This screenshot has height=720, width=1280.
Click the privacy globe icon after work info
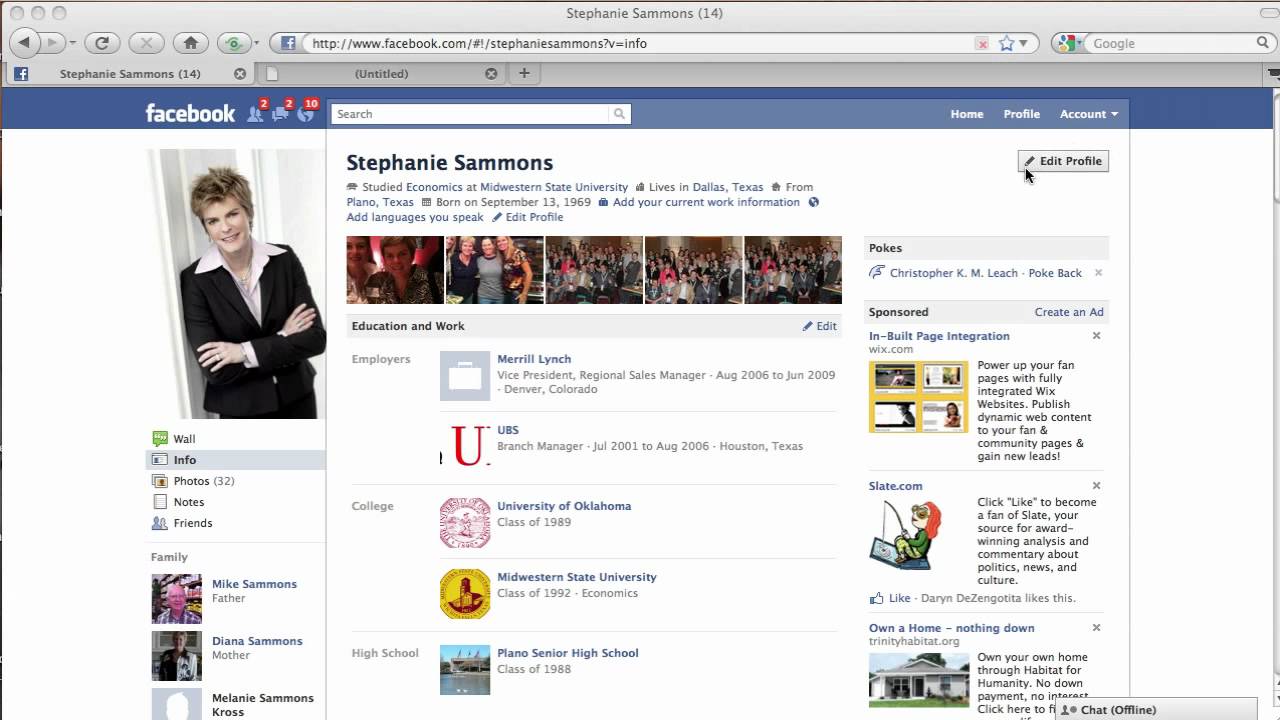813,202
